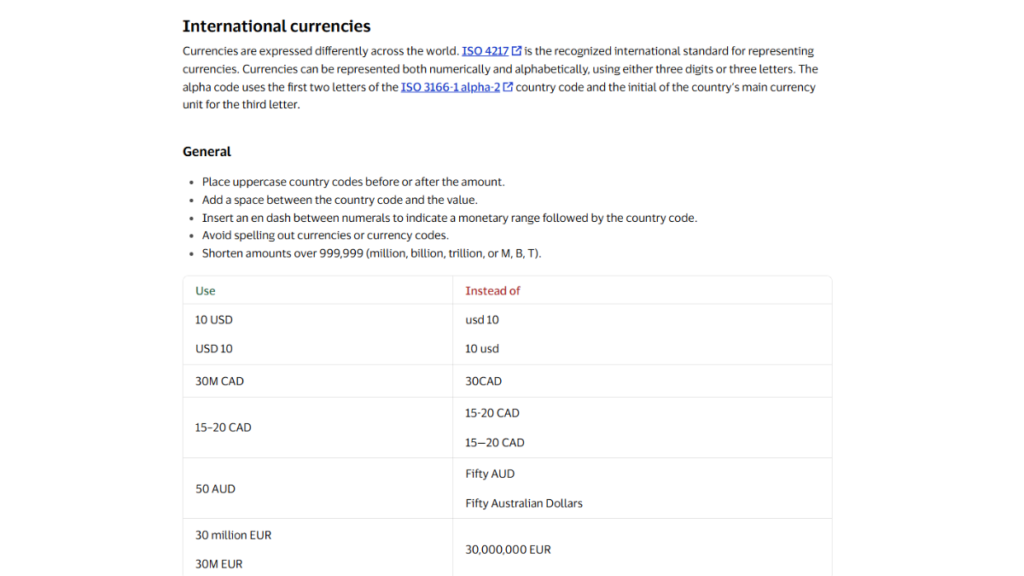Viewport: 1024px width, 576px height.
Task: Click the 10 USD table cell
Action: click(x=214, y=320)
